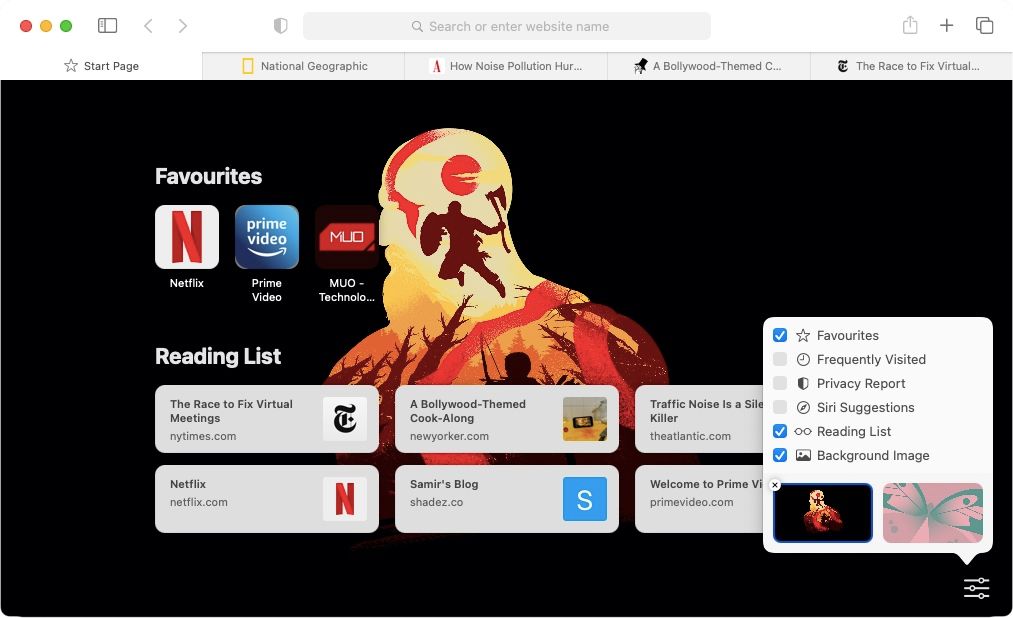The image size is (1013, 618).
Task: Open the Privacy Report shield in the toolbar
Action: point(280,26)
